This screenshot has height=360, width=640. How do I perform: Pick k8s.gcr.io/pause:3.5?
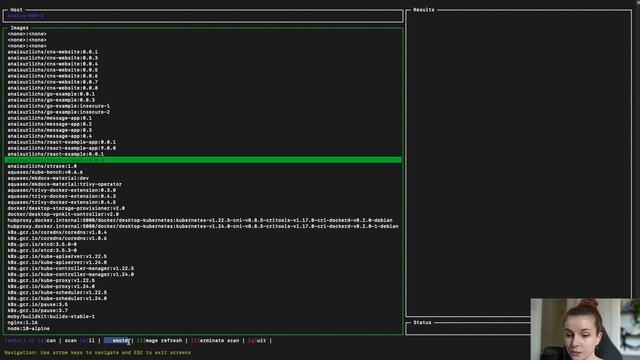click(38, 304)
